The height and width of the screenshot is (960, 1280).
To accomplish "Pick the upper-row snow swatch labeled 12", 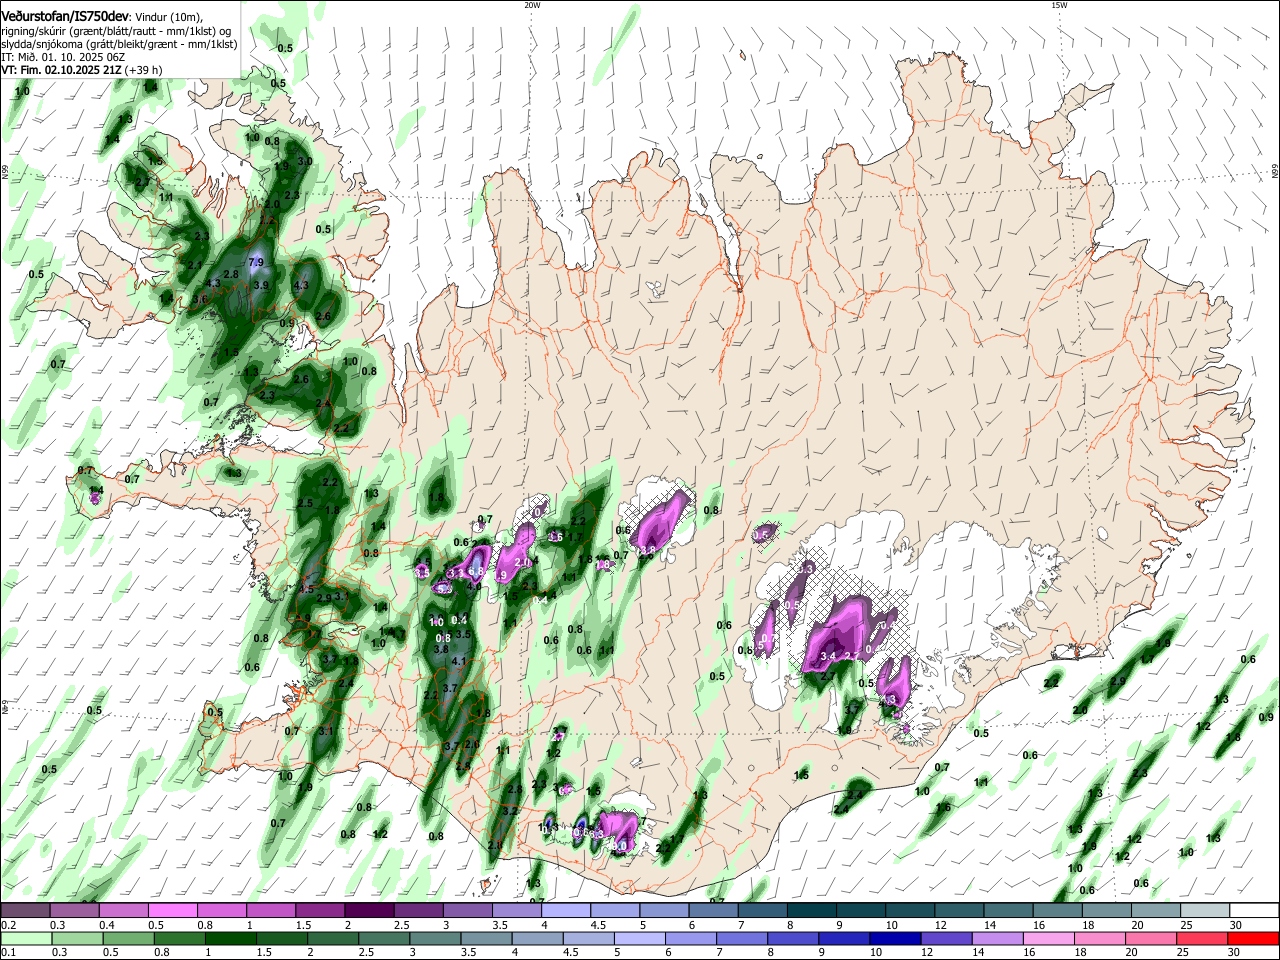I will (960, 910).
